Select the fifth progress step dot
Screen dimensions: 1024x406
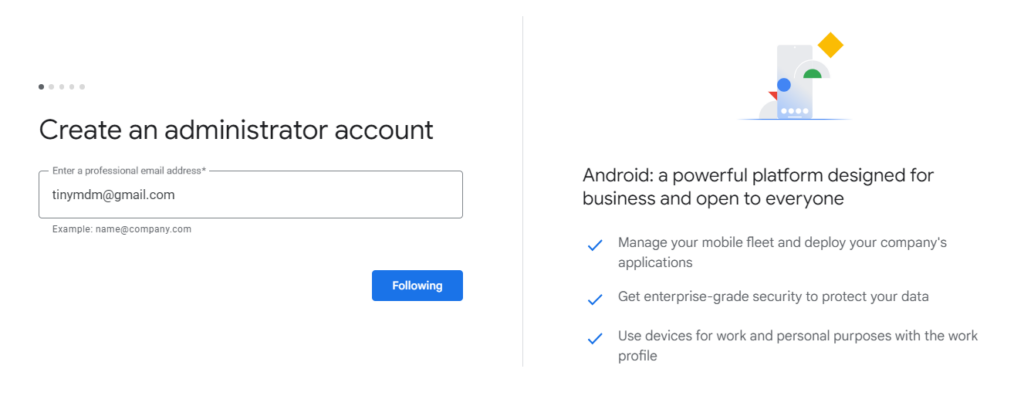pyautogui.click(x=82, y=86)
